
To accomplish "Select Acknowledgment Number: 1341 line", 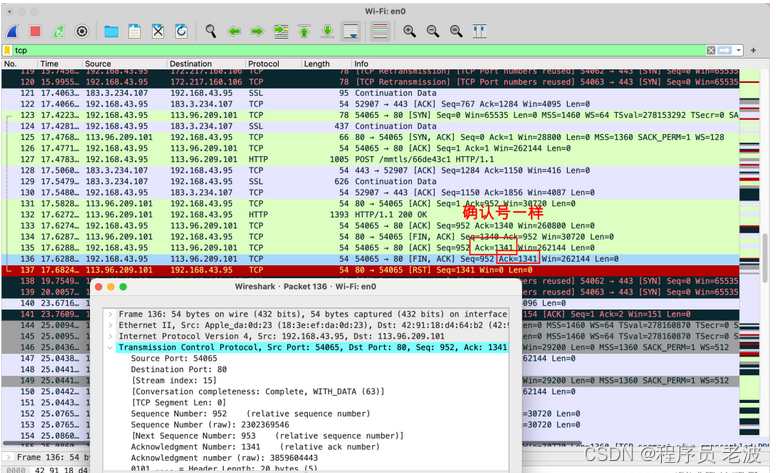I will (x=255, y=447).
